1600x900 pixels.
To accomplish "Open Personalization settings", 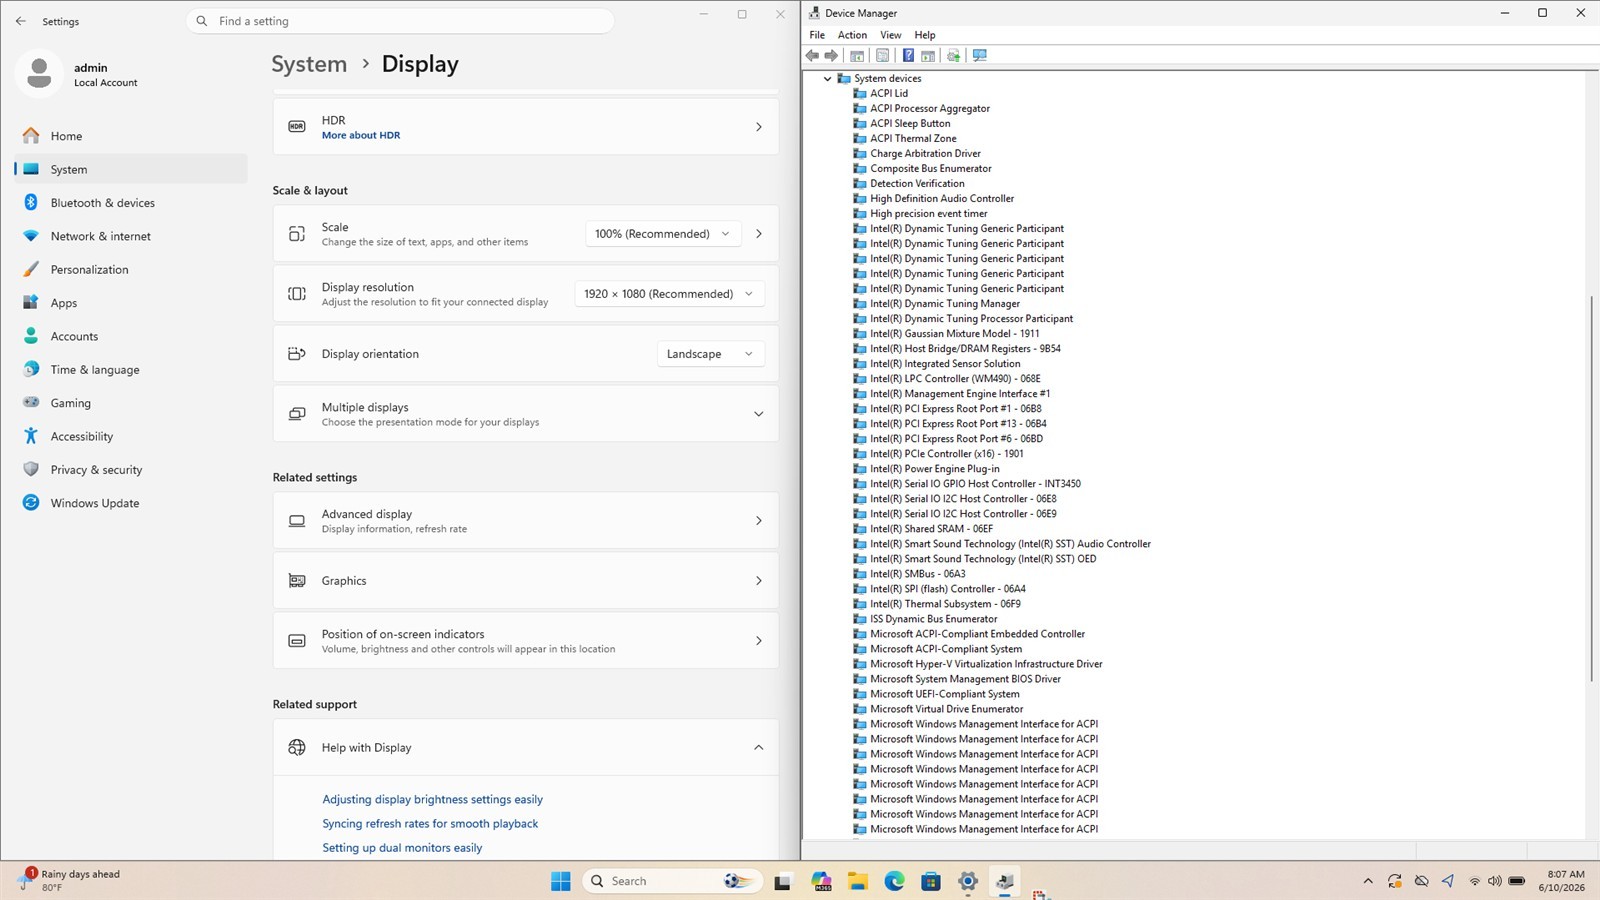I will coord(131,270).
